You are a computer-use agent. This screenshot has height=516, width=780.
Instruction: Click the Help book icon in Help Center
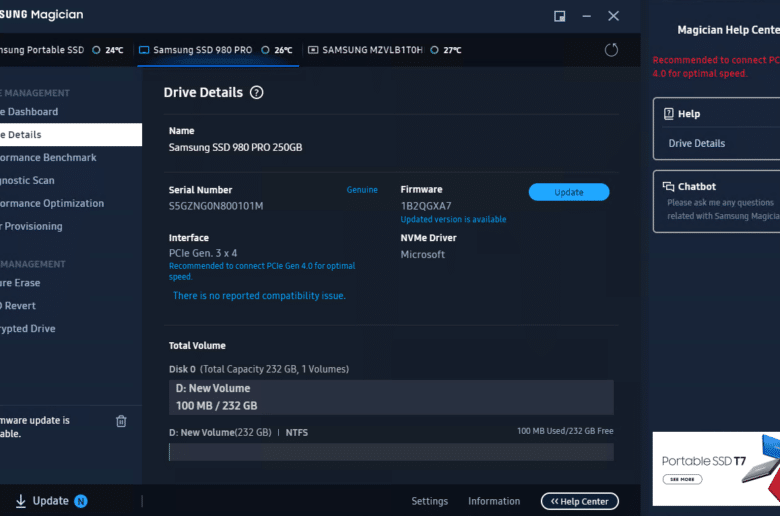pyautogui.click(x=669, y=114)
